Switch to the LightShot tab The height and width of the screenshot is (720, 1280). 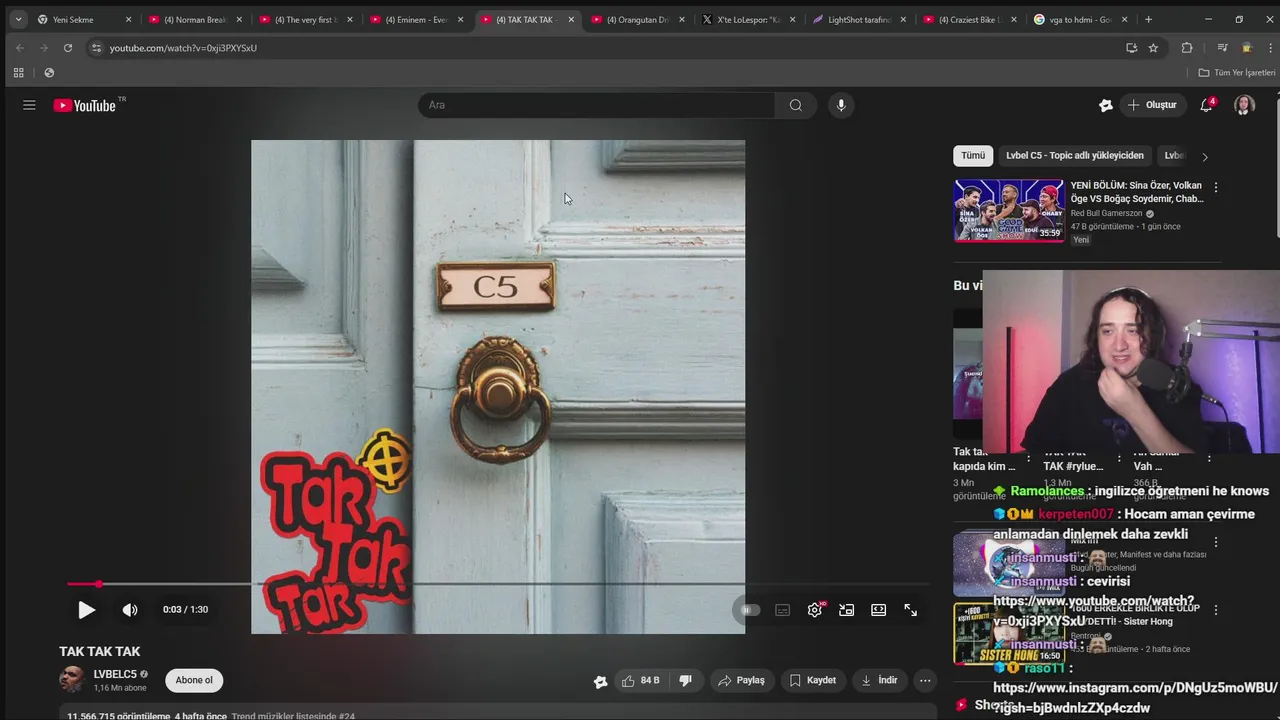(x=860, y=19)
